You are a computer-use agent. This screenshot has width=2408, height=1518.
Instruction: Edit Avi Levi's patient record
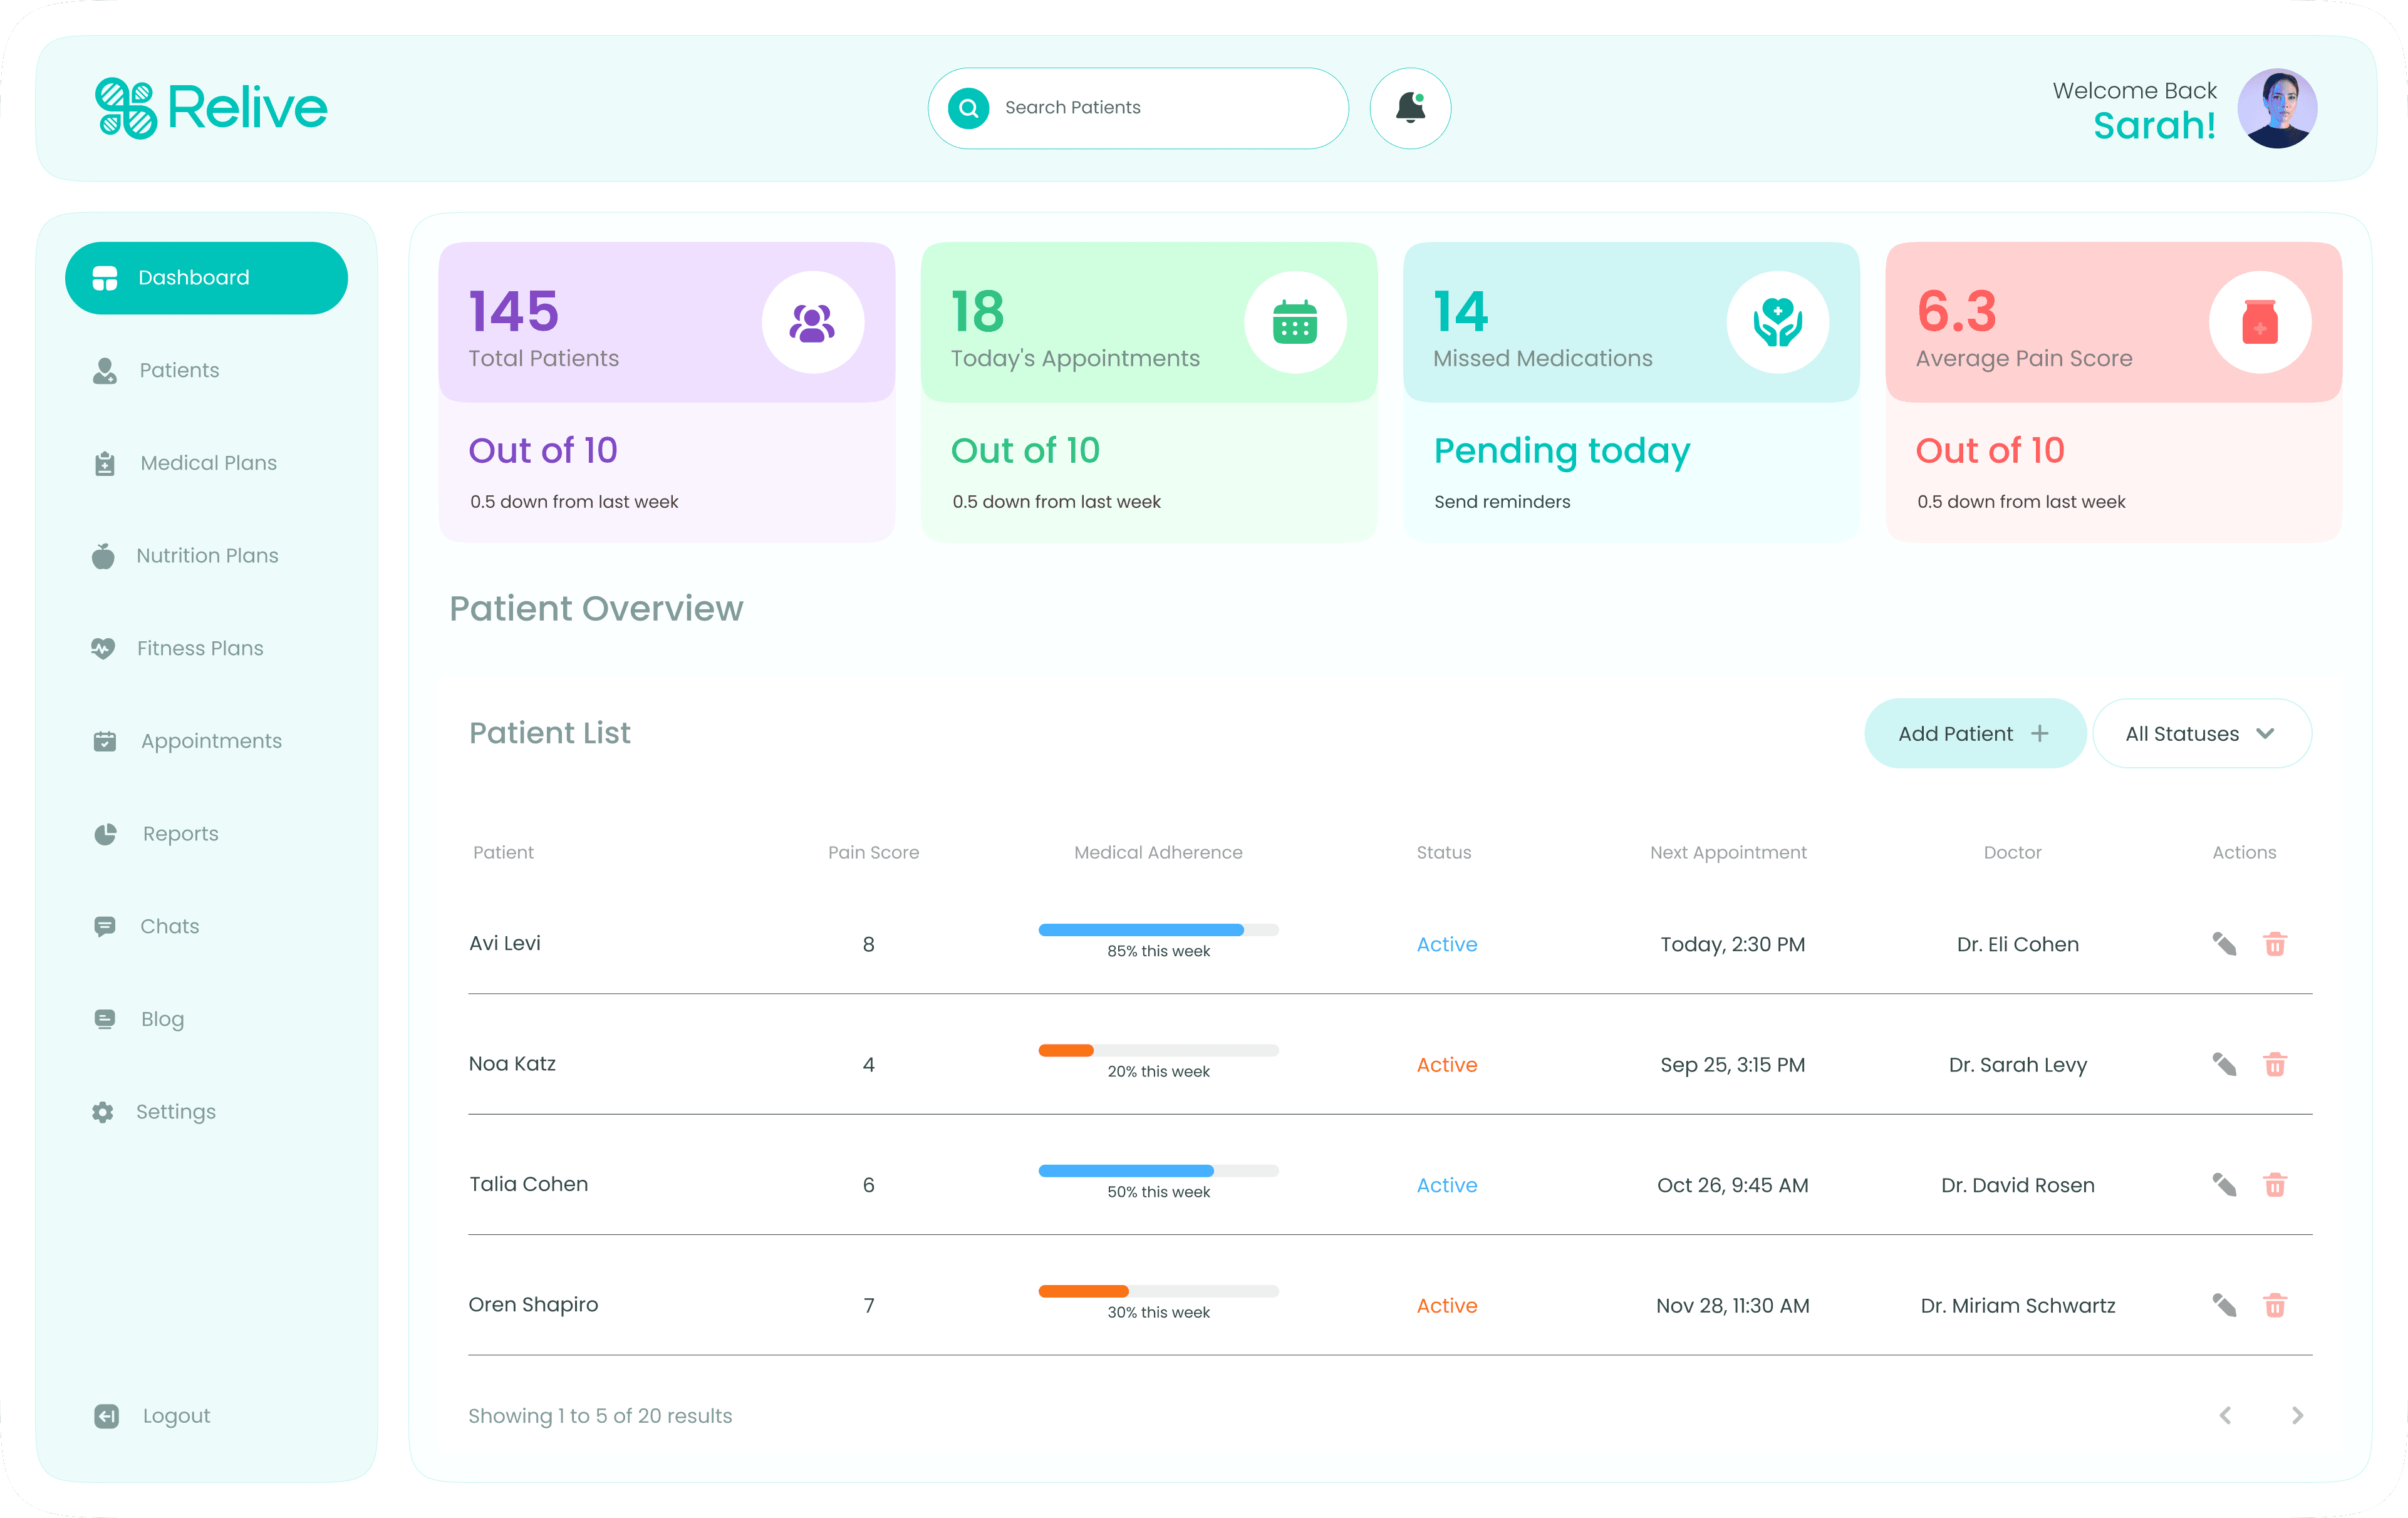click(2224, 944)
